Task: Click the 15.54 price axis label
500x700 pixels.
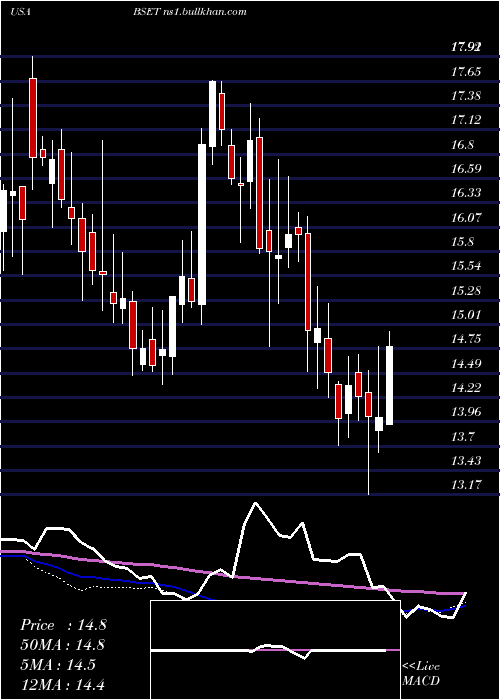Action: [466, 266]
